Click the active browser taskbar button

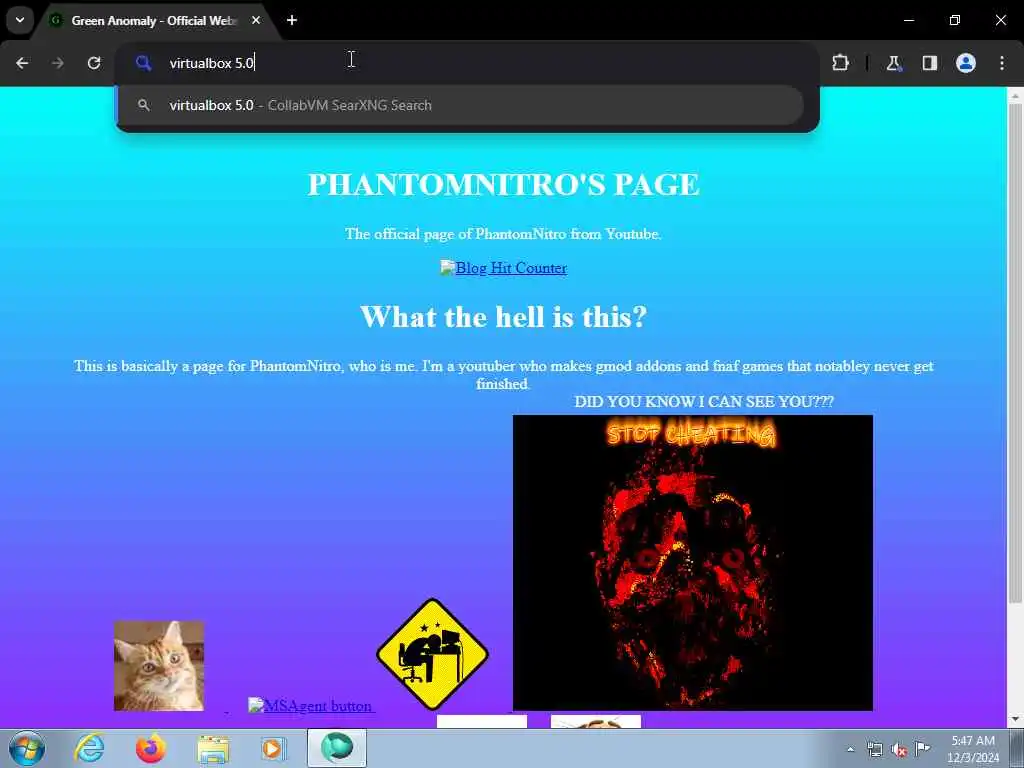pos(337,748)
